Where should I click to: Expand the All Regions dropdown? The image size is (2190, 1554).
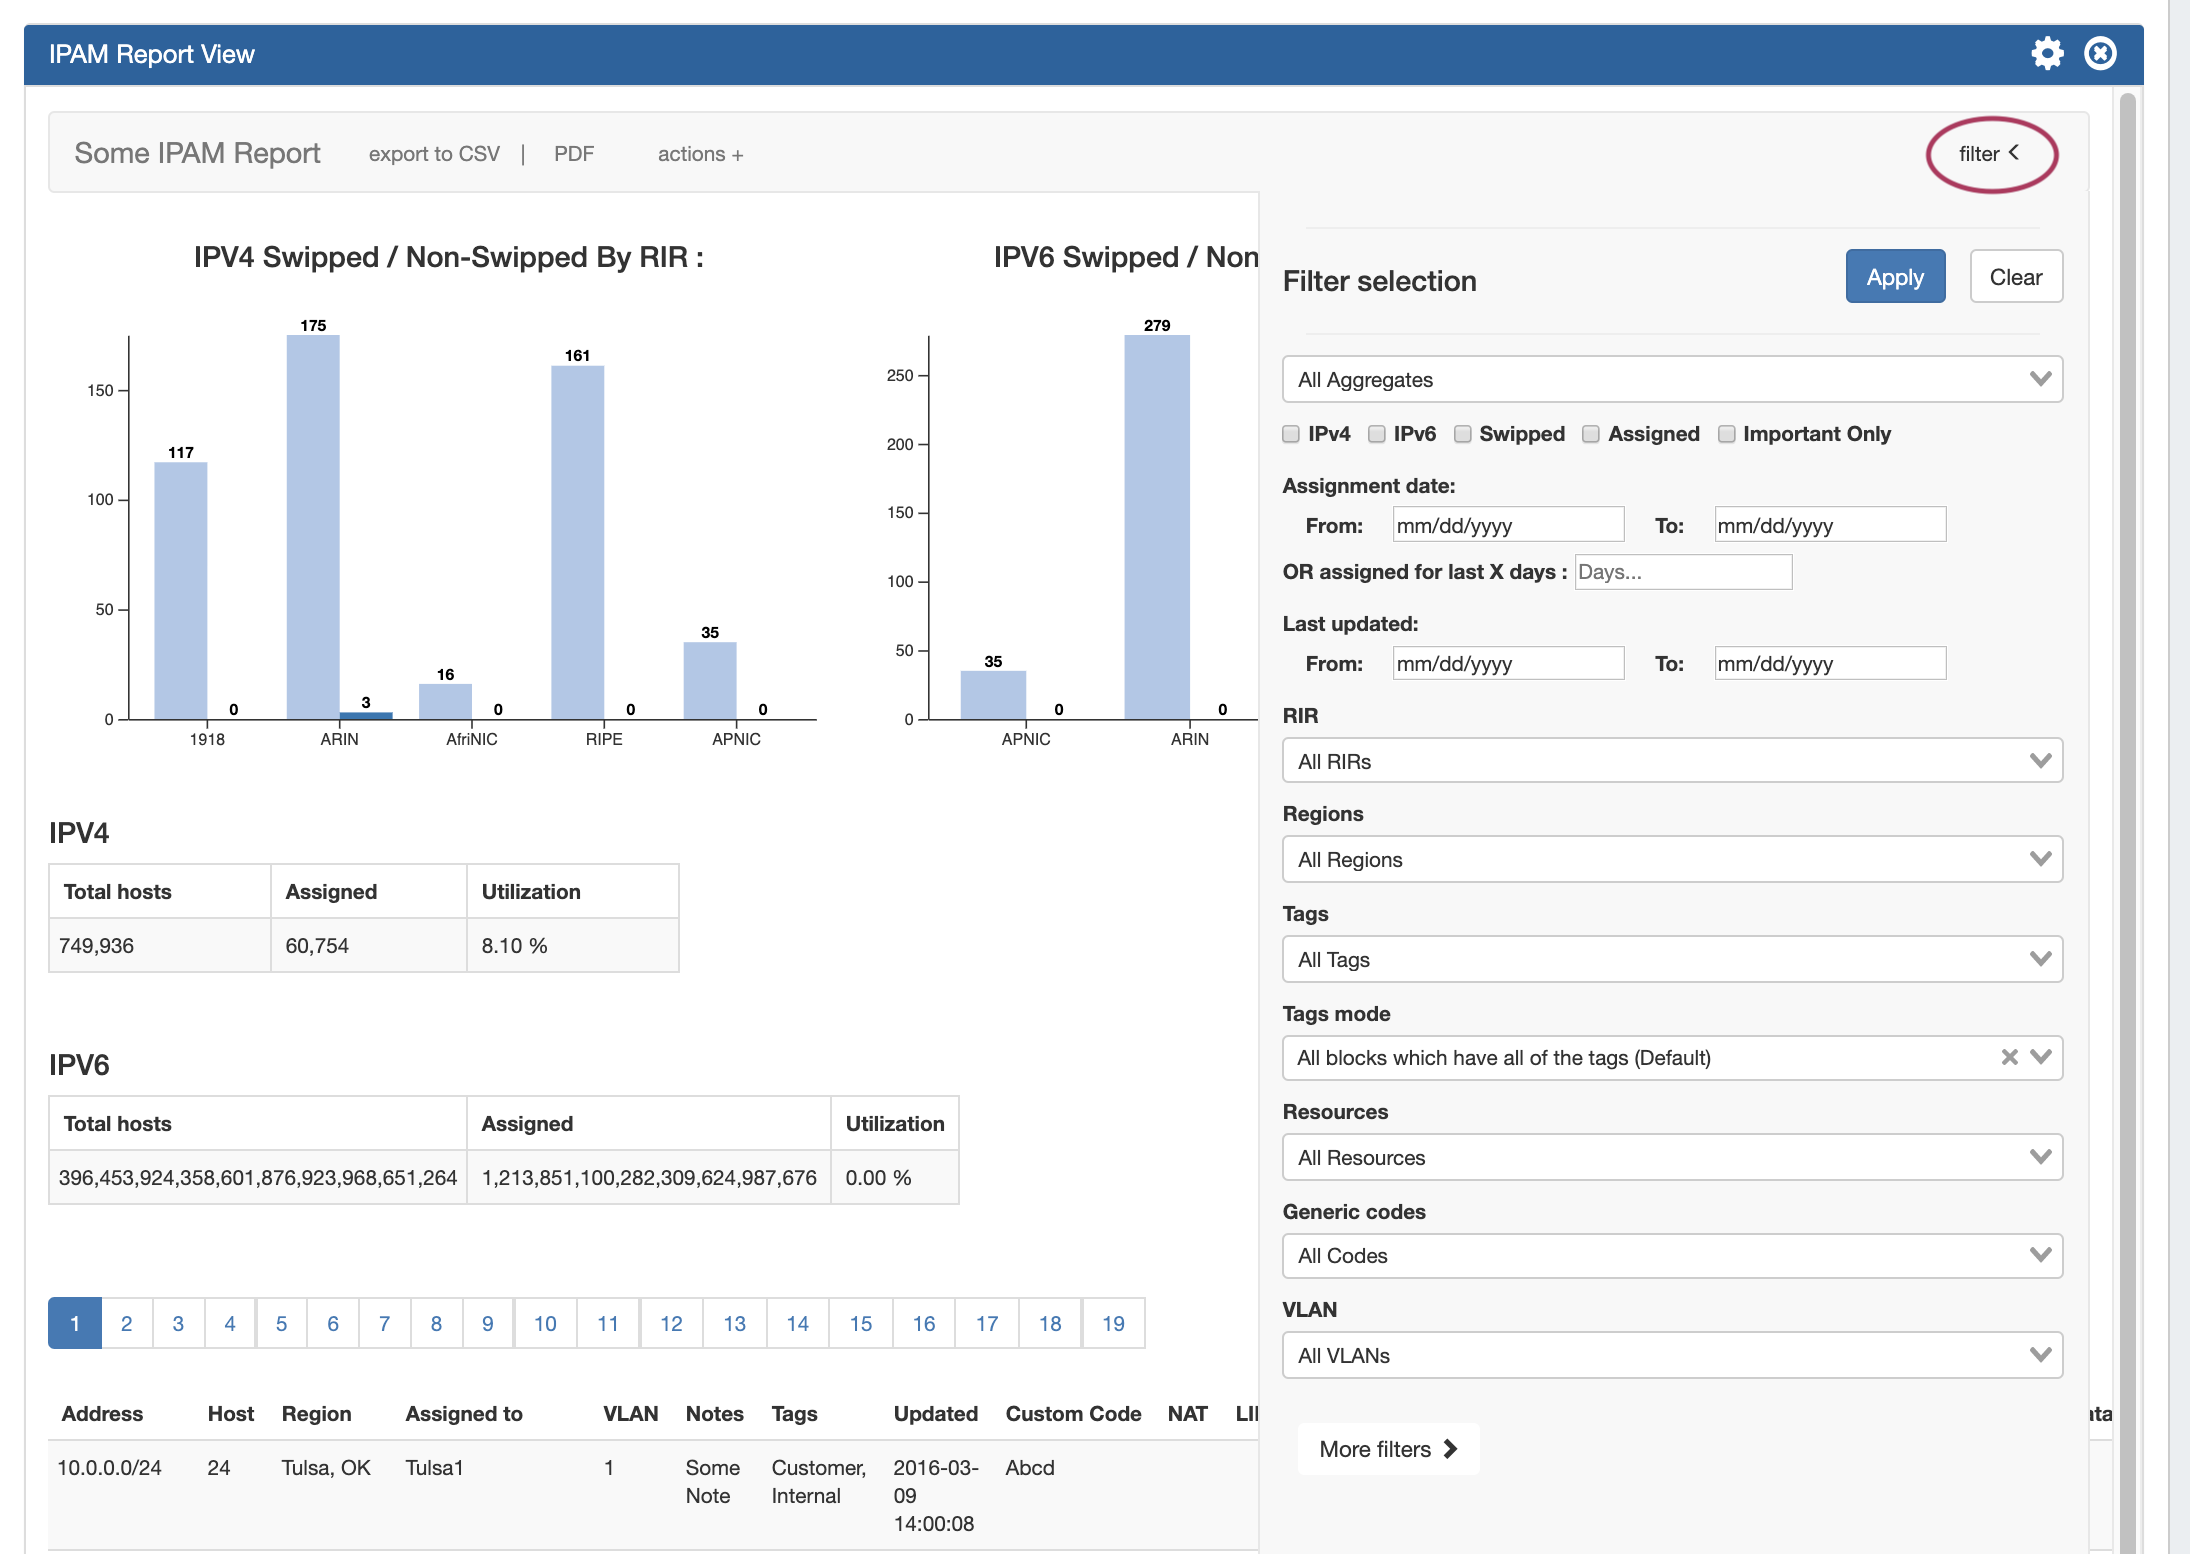tap(1672, 859)
